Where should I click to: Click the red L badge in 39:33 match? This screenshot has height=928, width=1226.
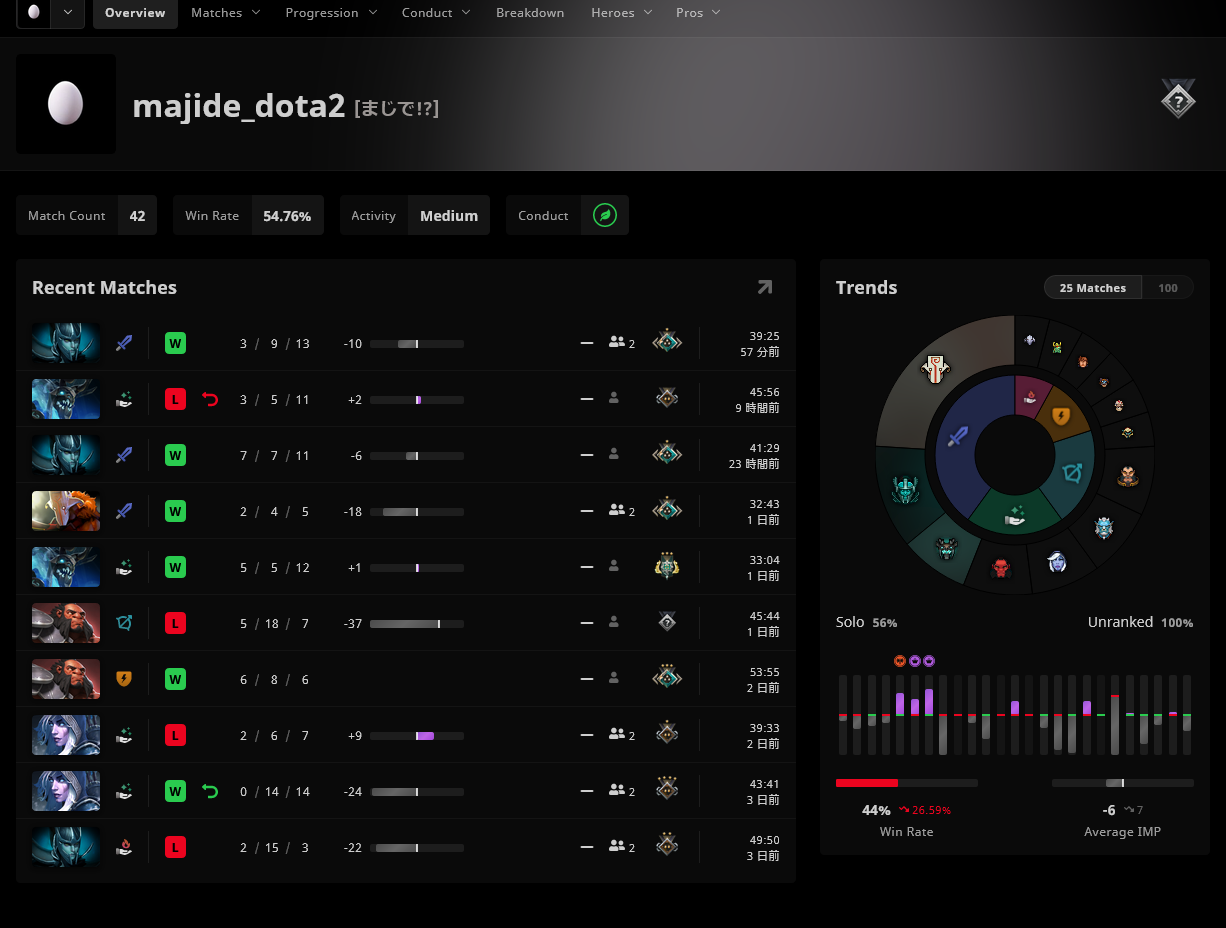(x=175, y=735)
